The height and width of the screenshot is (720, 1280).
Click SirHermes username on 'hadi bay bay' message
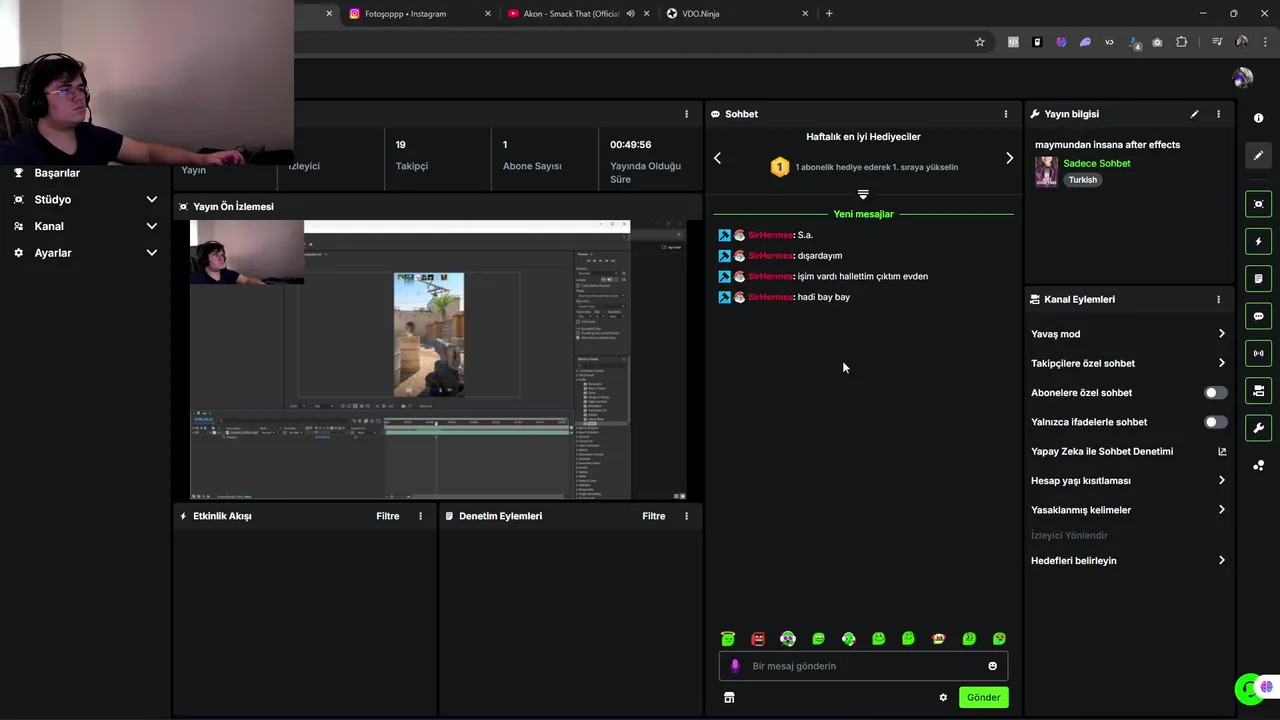click(770, 297)
